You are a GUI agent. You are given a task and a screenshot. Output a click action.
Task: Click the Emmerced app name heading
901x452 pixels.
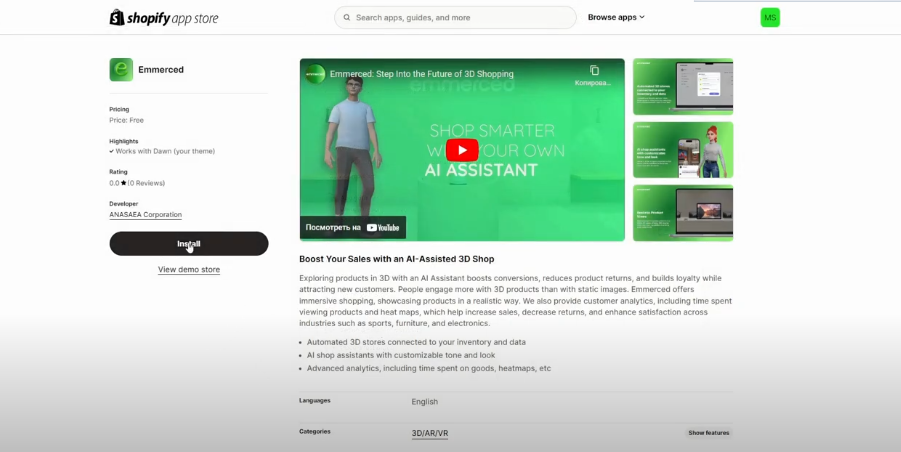[161, 69]
